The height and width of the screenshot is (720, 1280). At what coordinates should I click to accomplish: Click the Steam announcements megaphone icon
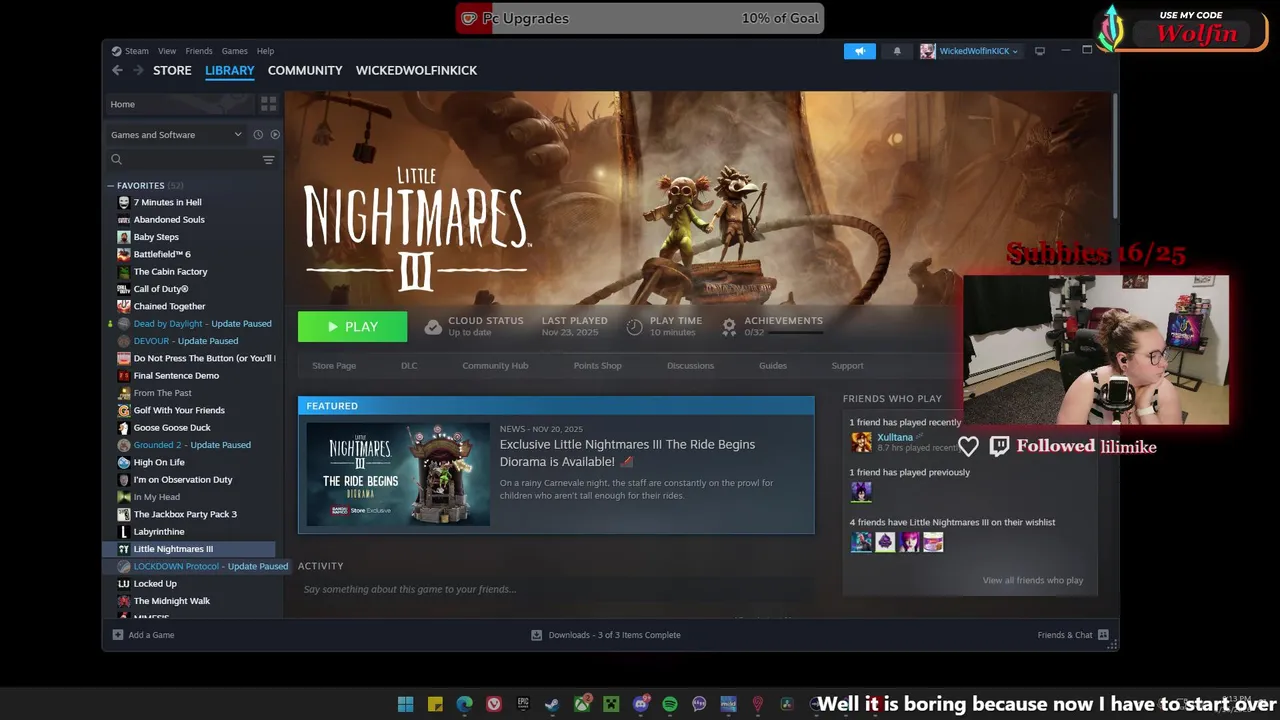(x=859, y=51)
